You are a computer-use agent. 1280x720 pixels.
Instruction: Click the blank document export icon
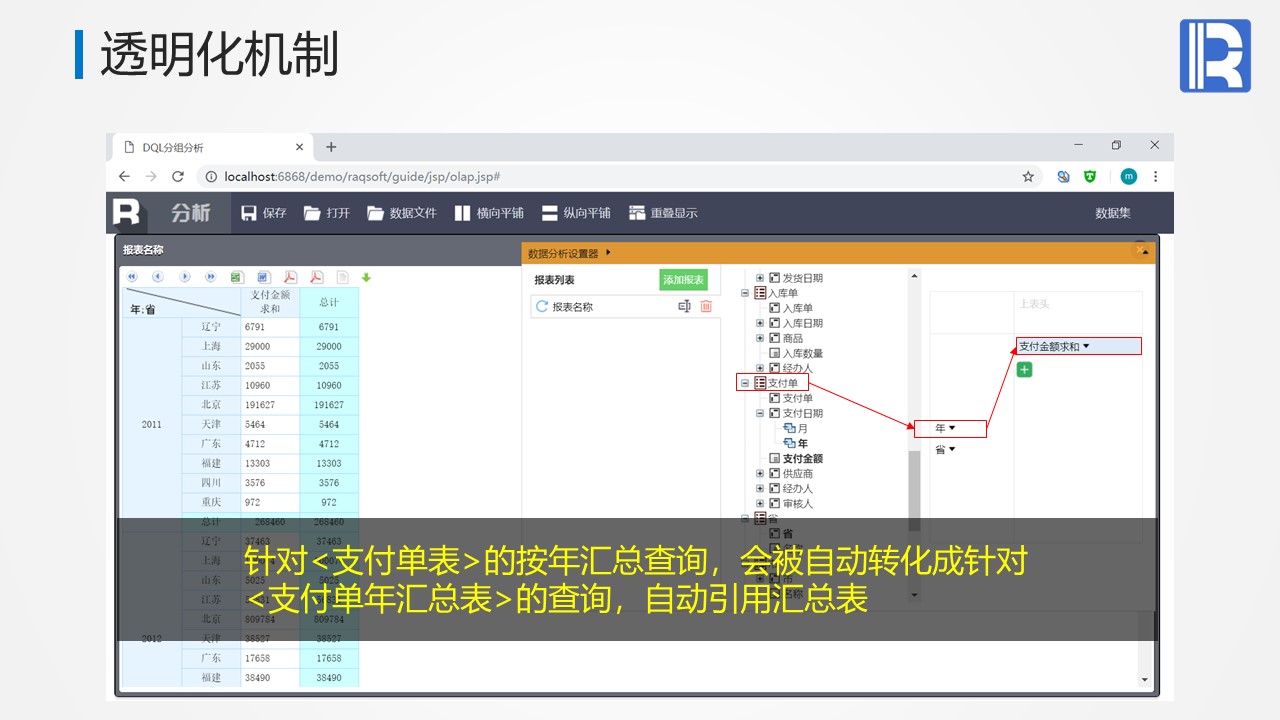point(342,277)
